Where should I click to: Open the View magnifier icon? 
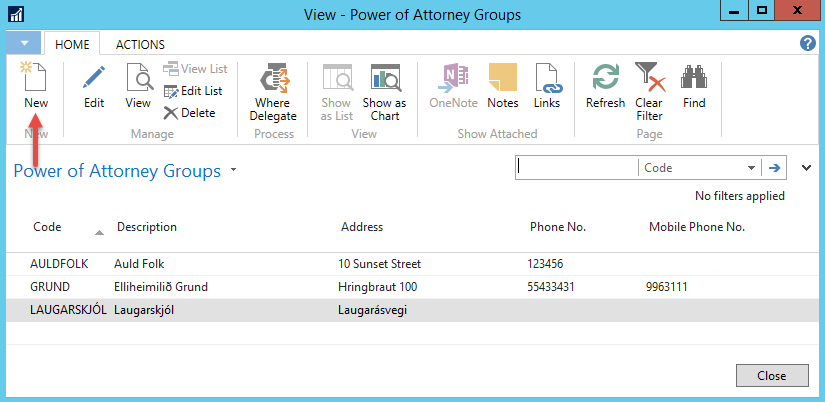[x=138, y=78]
